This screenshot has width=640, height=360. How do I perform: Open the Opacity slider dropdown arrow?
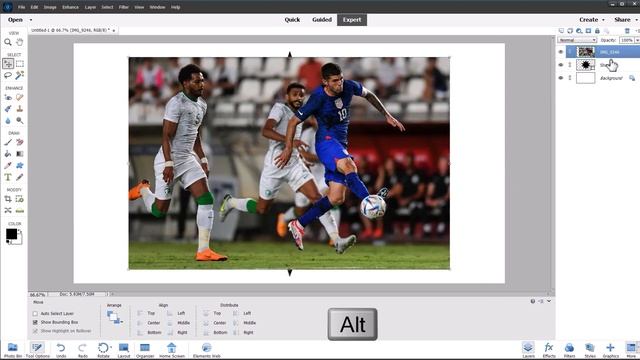pyautogui.click(x=637, y=40)
